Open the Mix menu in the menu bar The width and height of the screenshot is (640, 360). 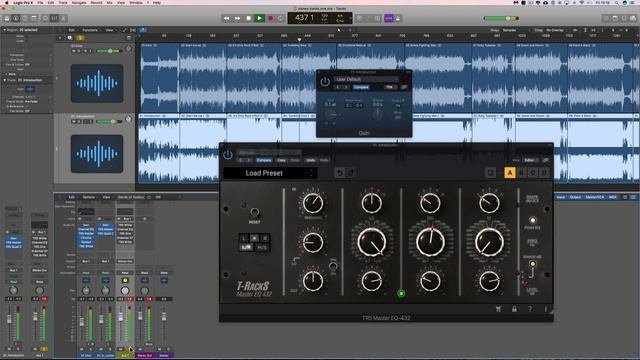(x=109, y=2)
